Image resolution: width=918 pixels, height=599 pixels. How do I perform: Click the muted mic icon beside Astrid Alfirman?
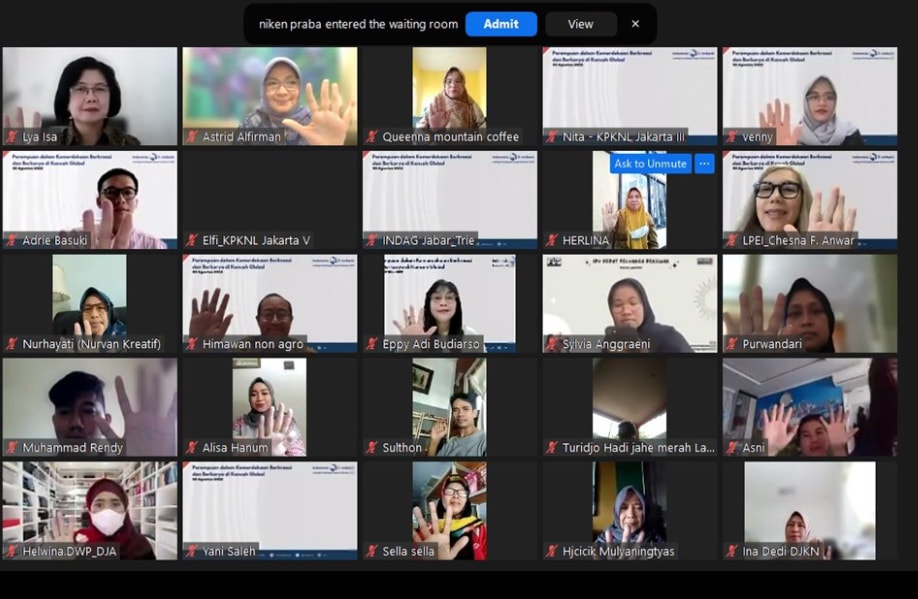192,137
